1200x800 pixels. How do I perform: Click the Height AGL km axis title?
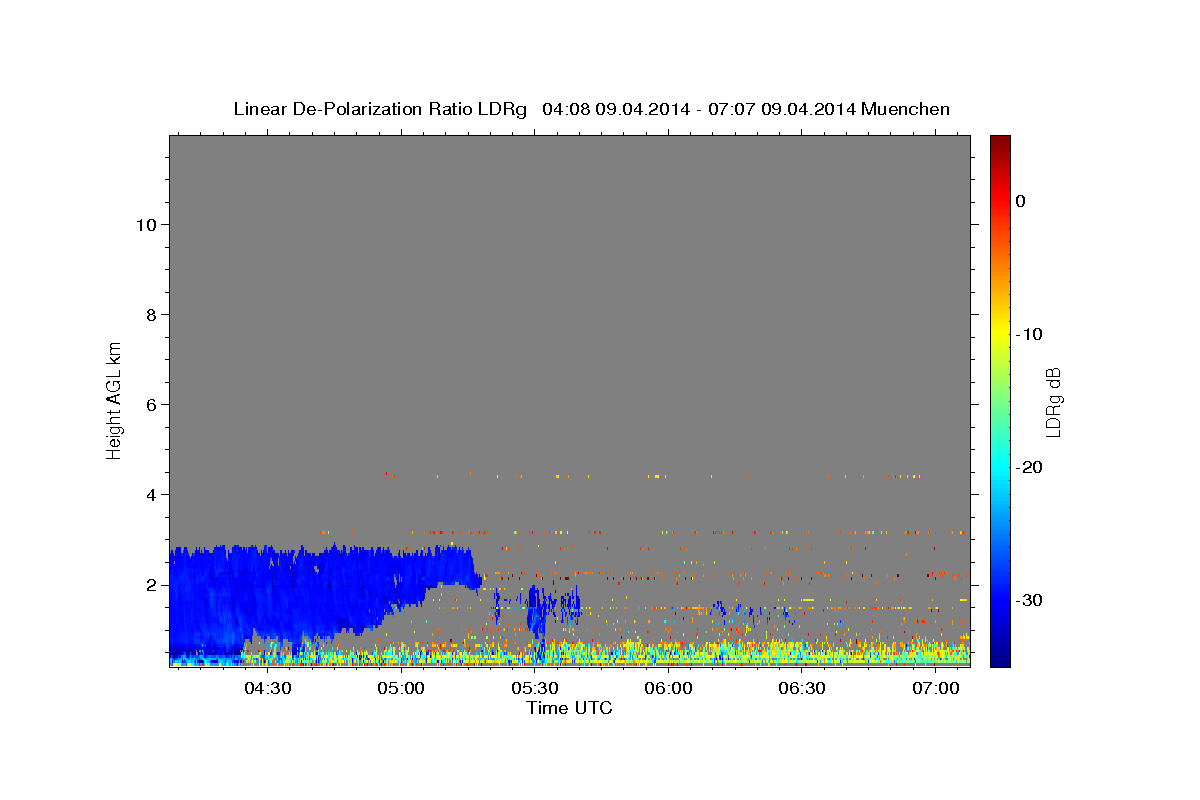114,400
